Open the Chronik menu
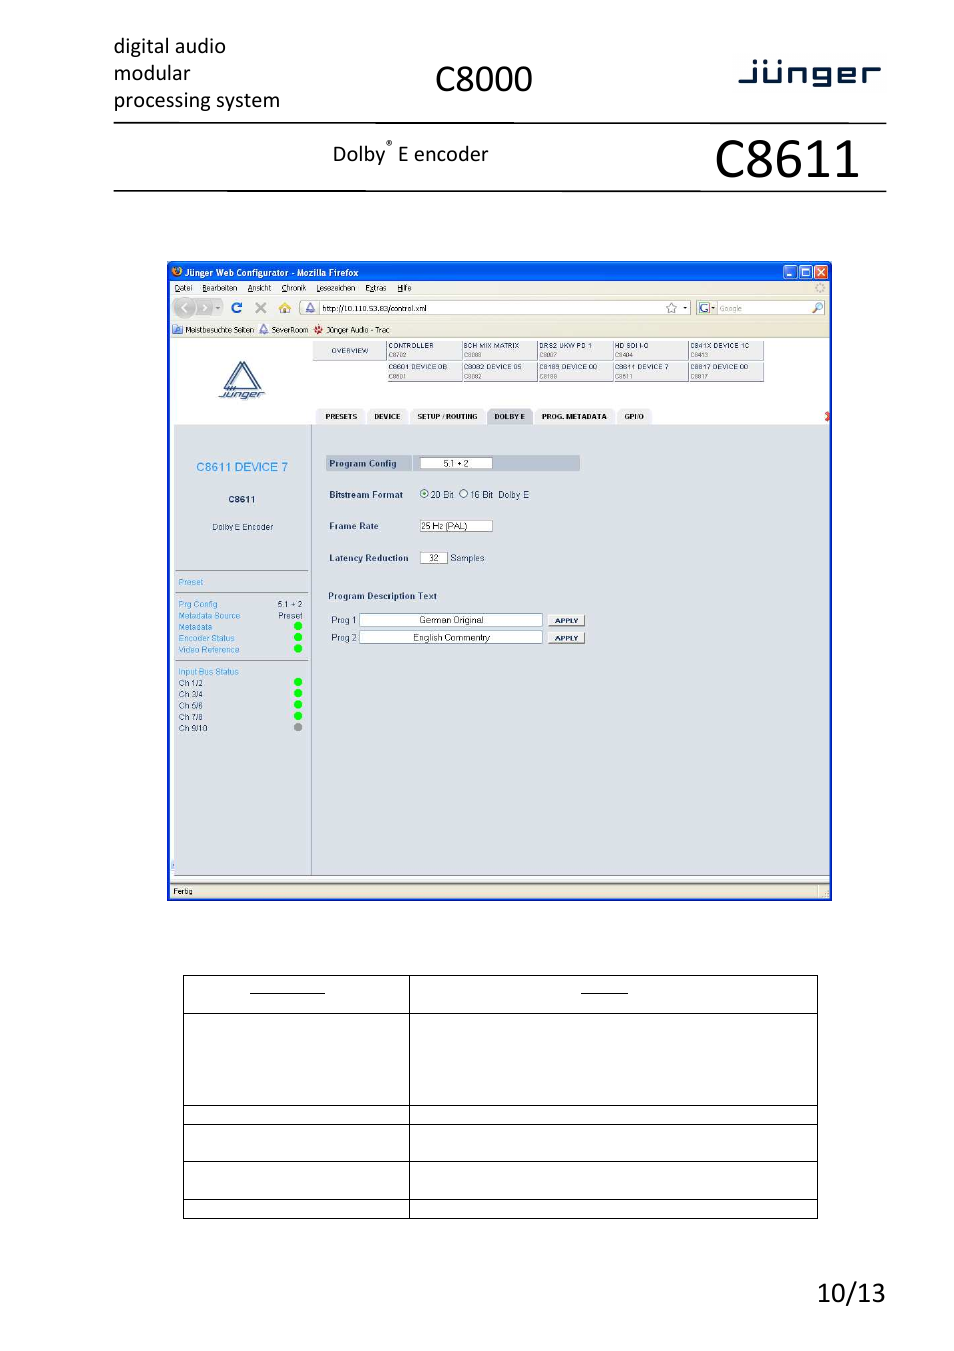This screenshot has height=1351, width=954. tap(294, 288)
